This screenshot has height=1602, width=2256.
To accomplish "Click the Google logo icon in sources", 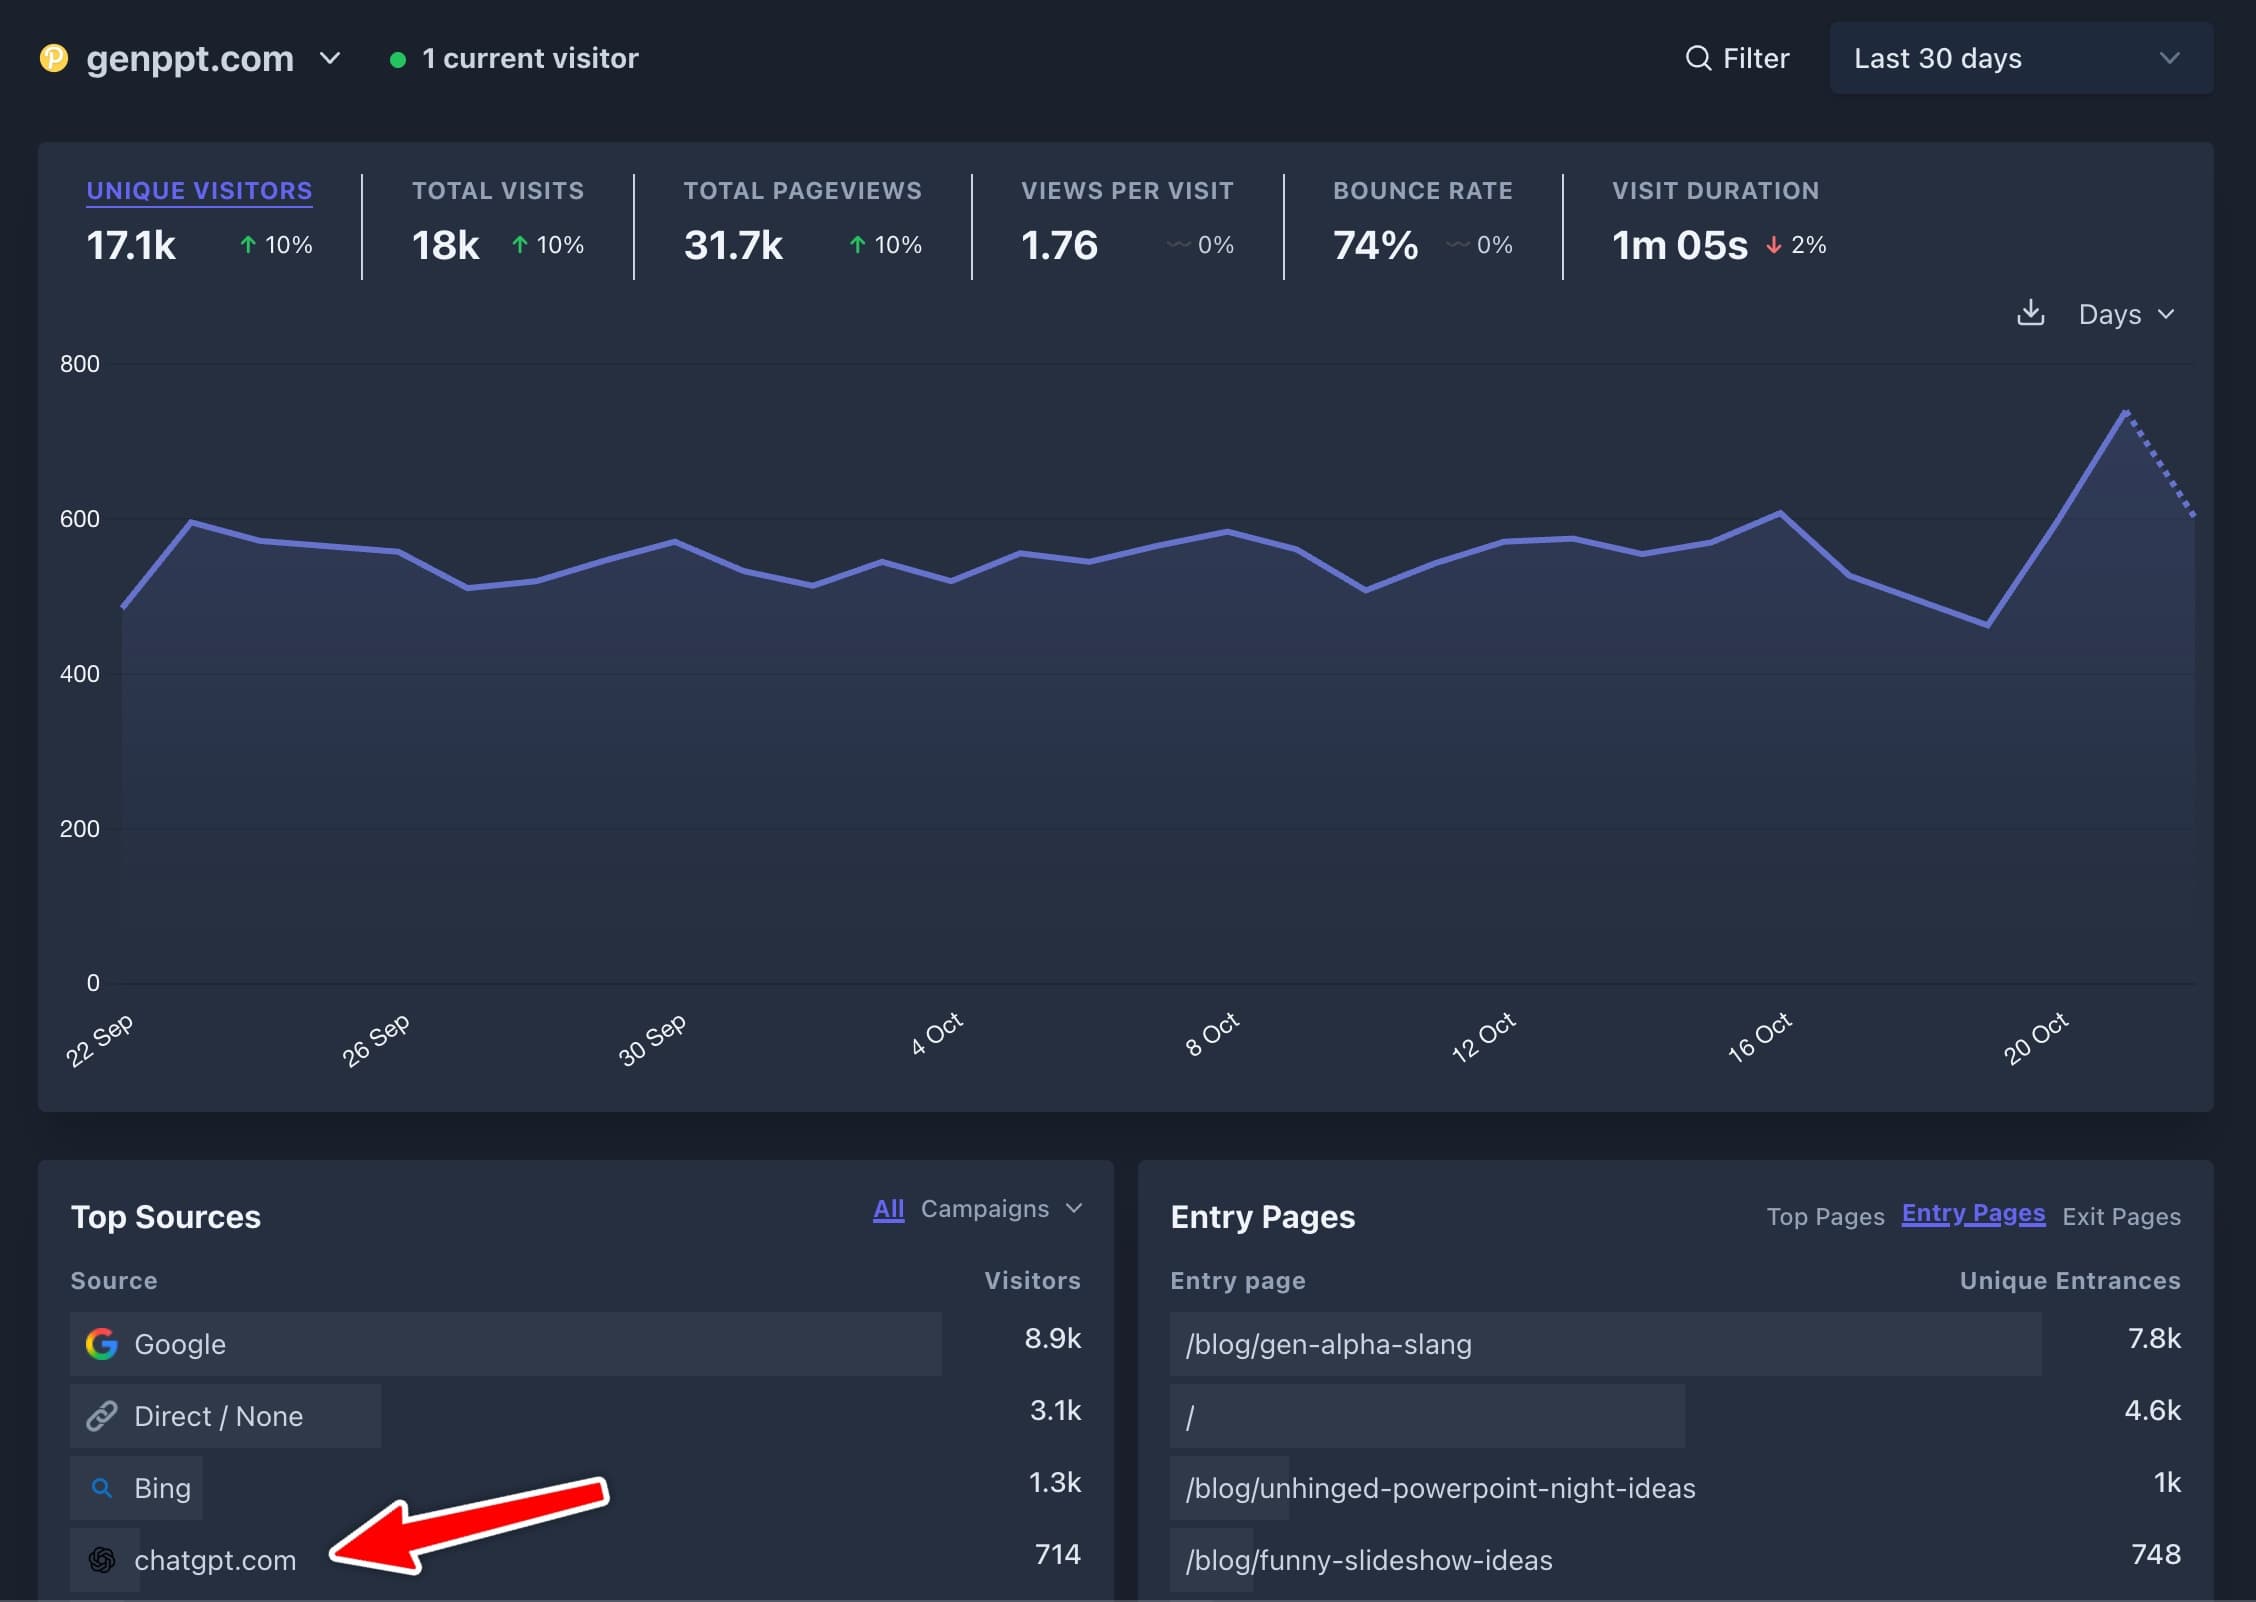I will [x=102, y=1344].
